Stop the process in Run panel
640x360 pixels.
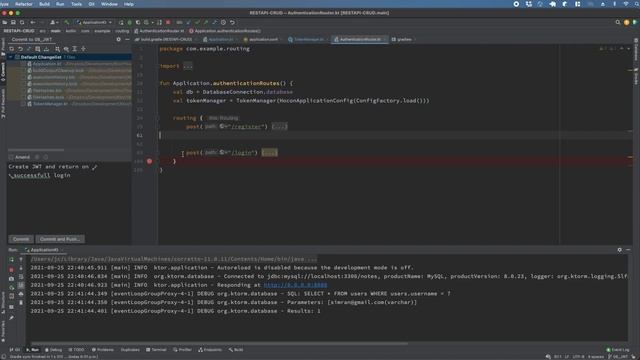coord(11,269)
